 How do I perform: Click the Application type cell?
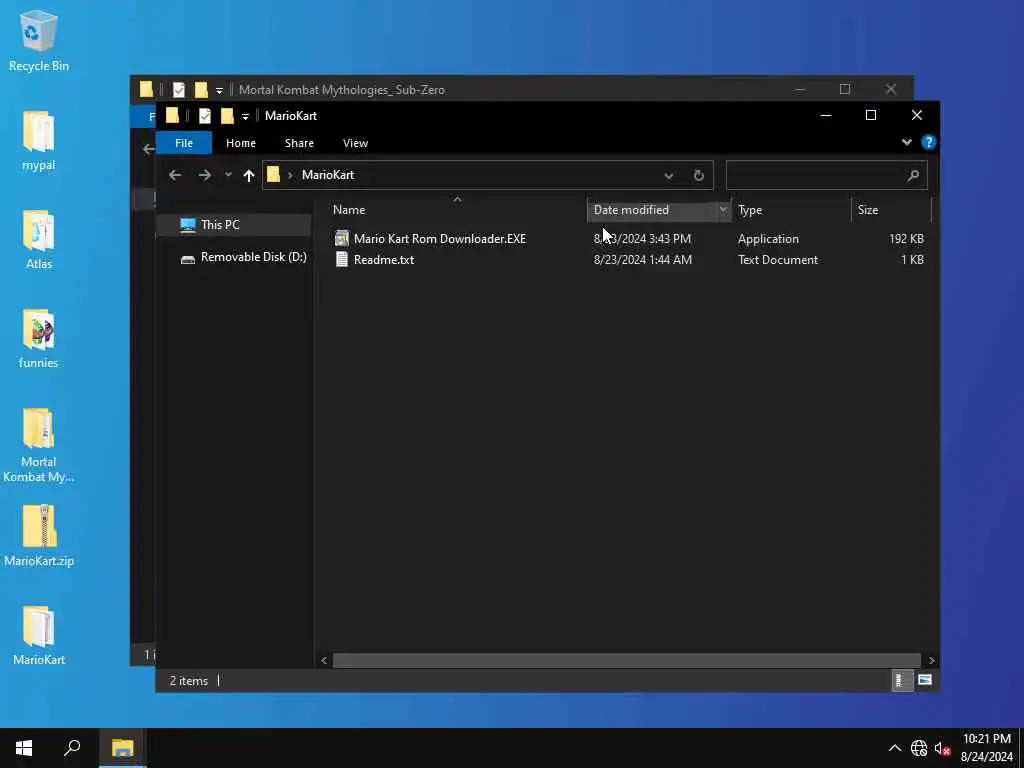768,238
